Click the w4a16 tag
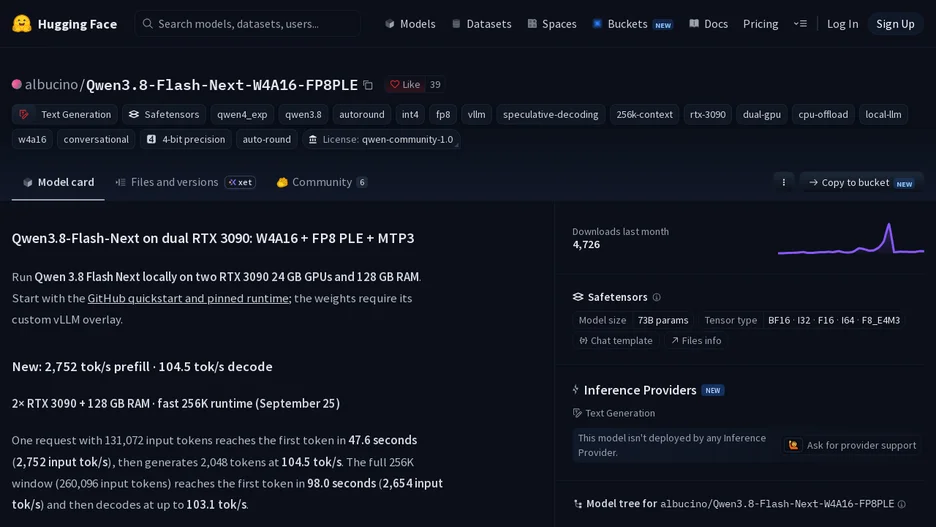This screenshot has width=936, height=527. point(32,139)
